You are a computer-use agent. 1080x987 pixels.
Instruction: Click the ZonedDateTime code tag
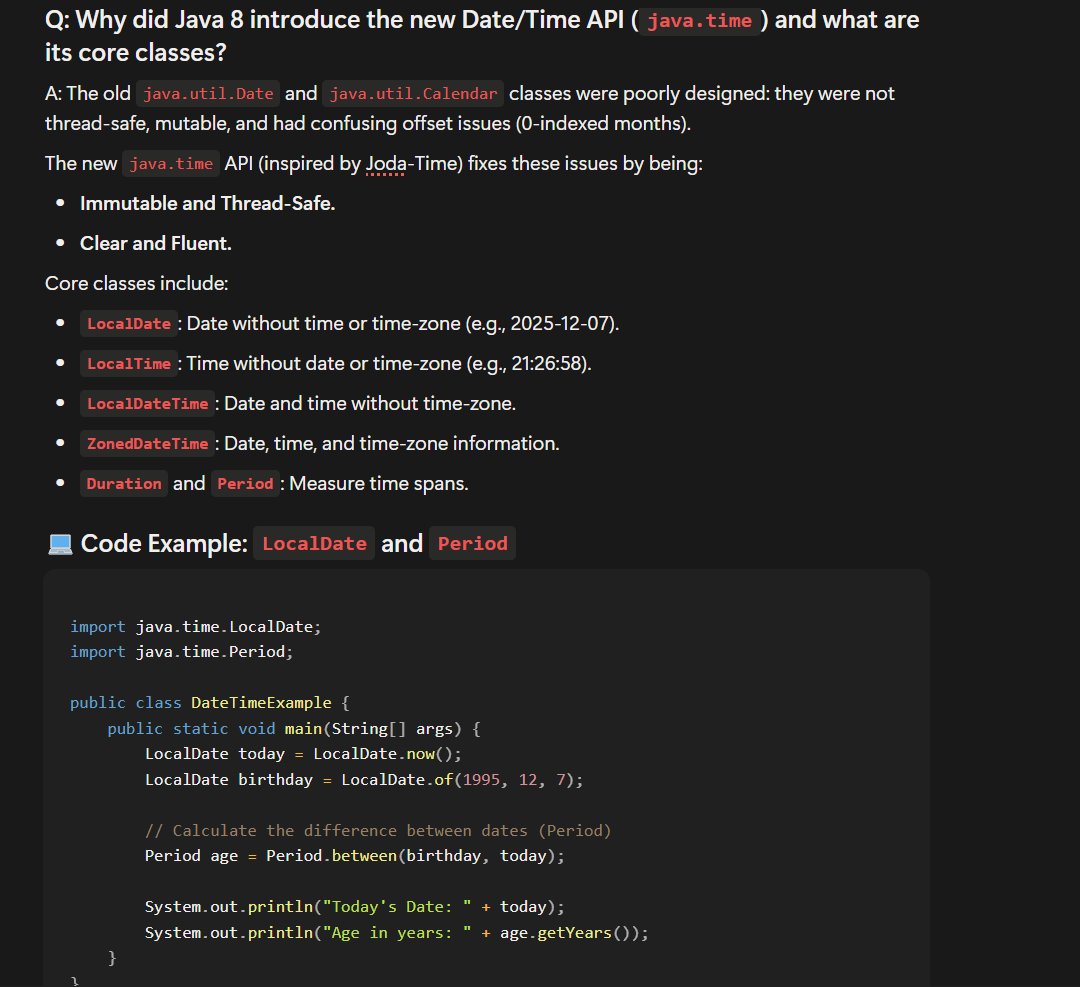point(147,444)
